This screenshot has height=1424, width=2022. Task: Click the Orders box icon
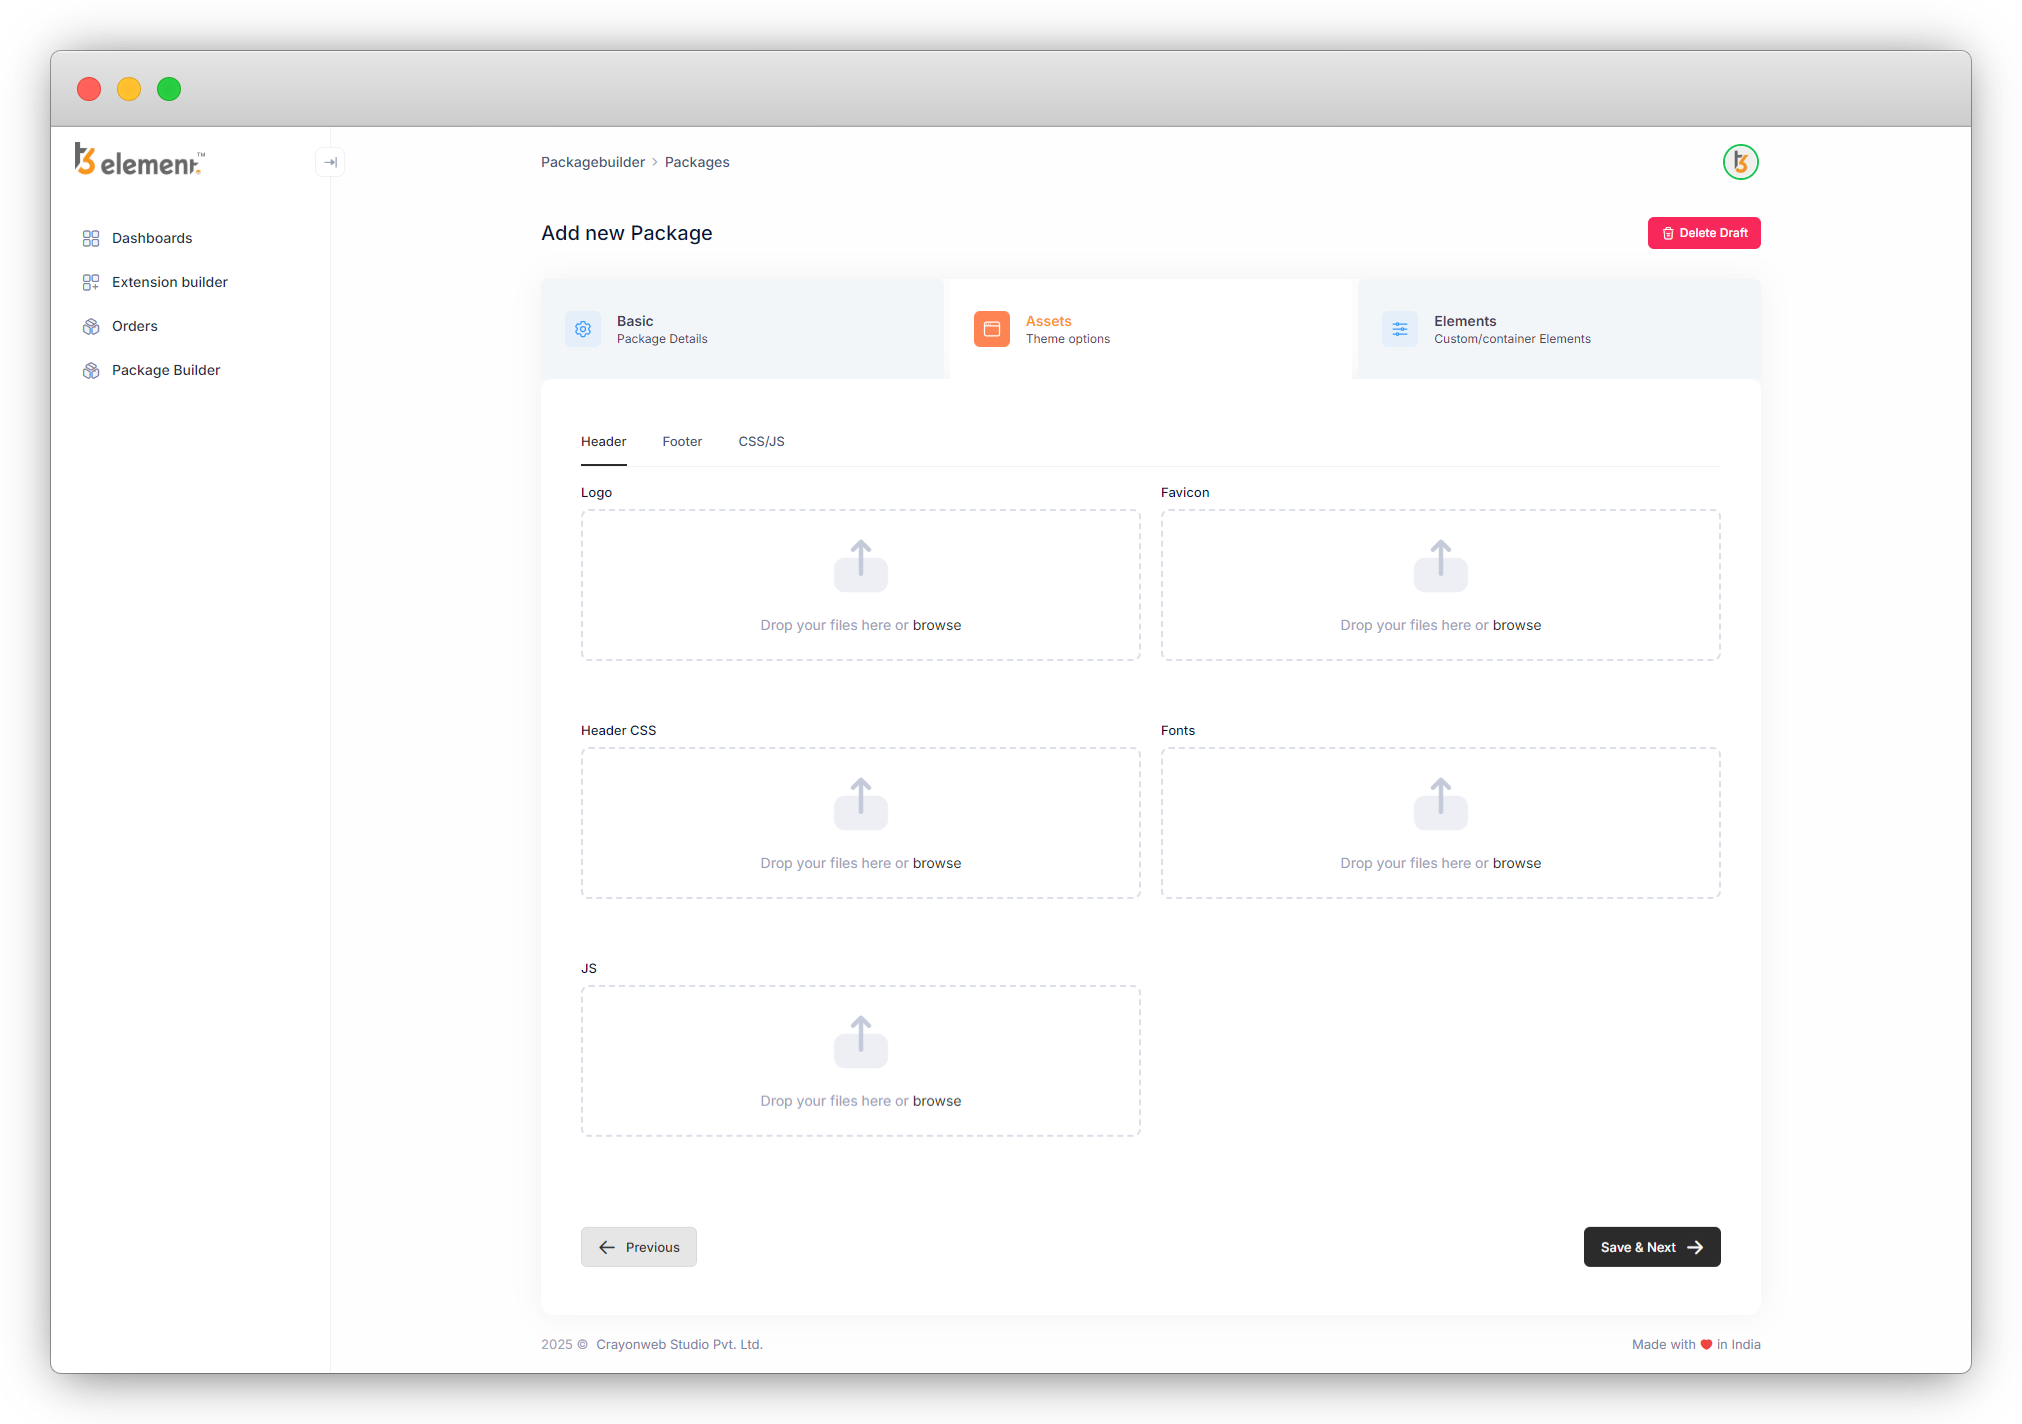91,326
